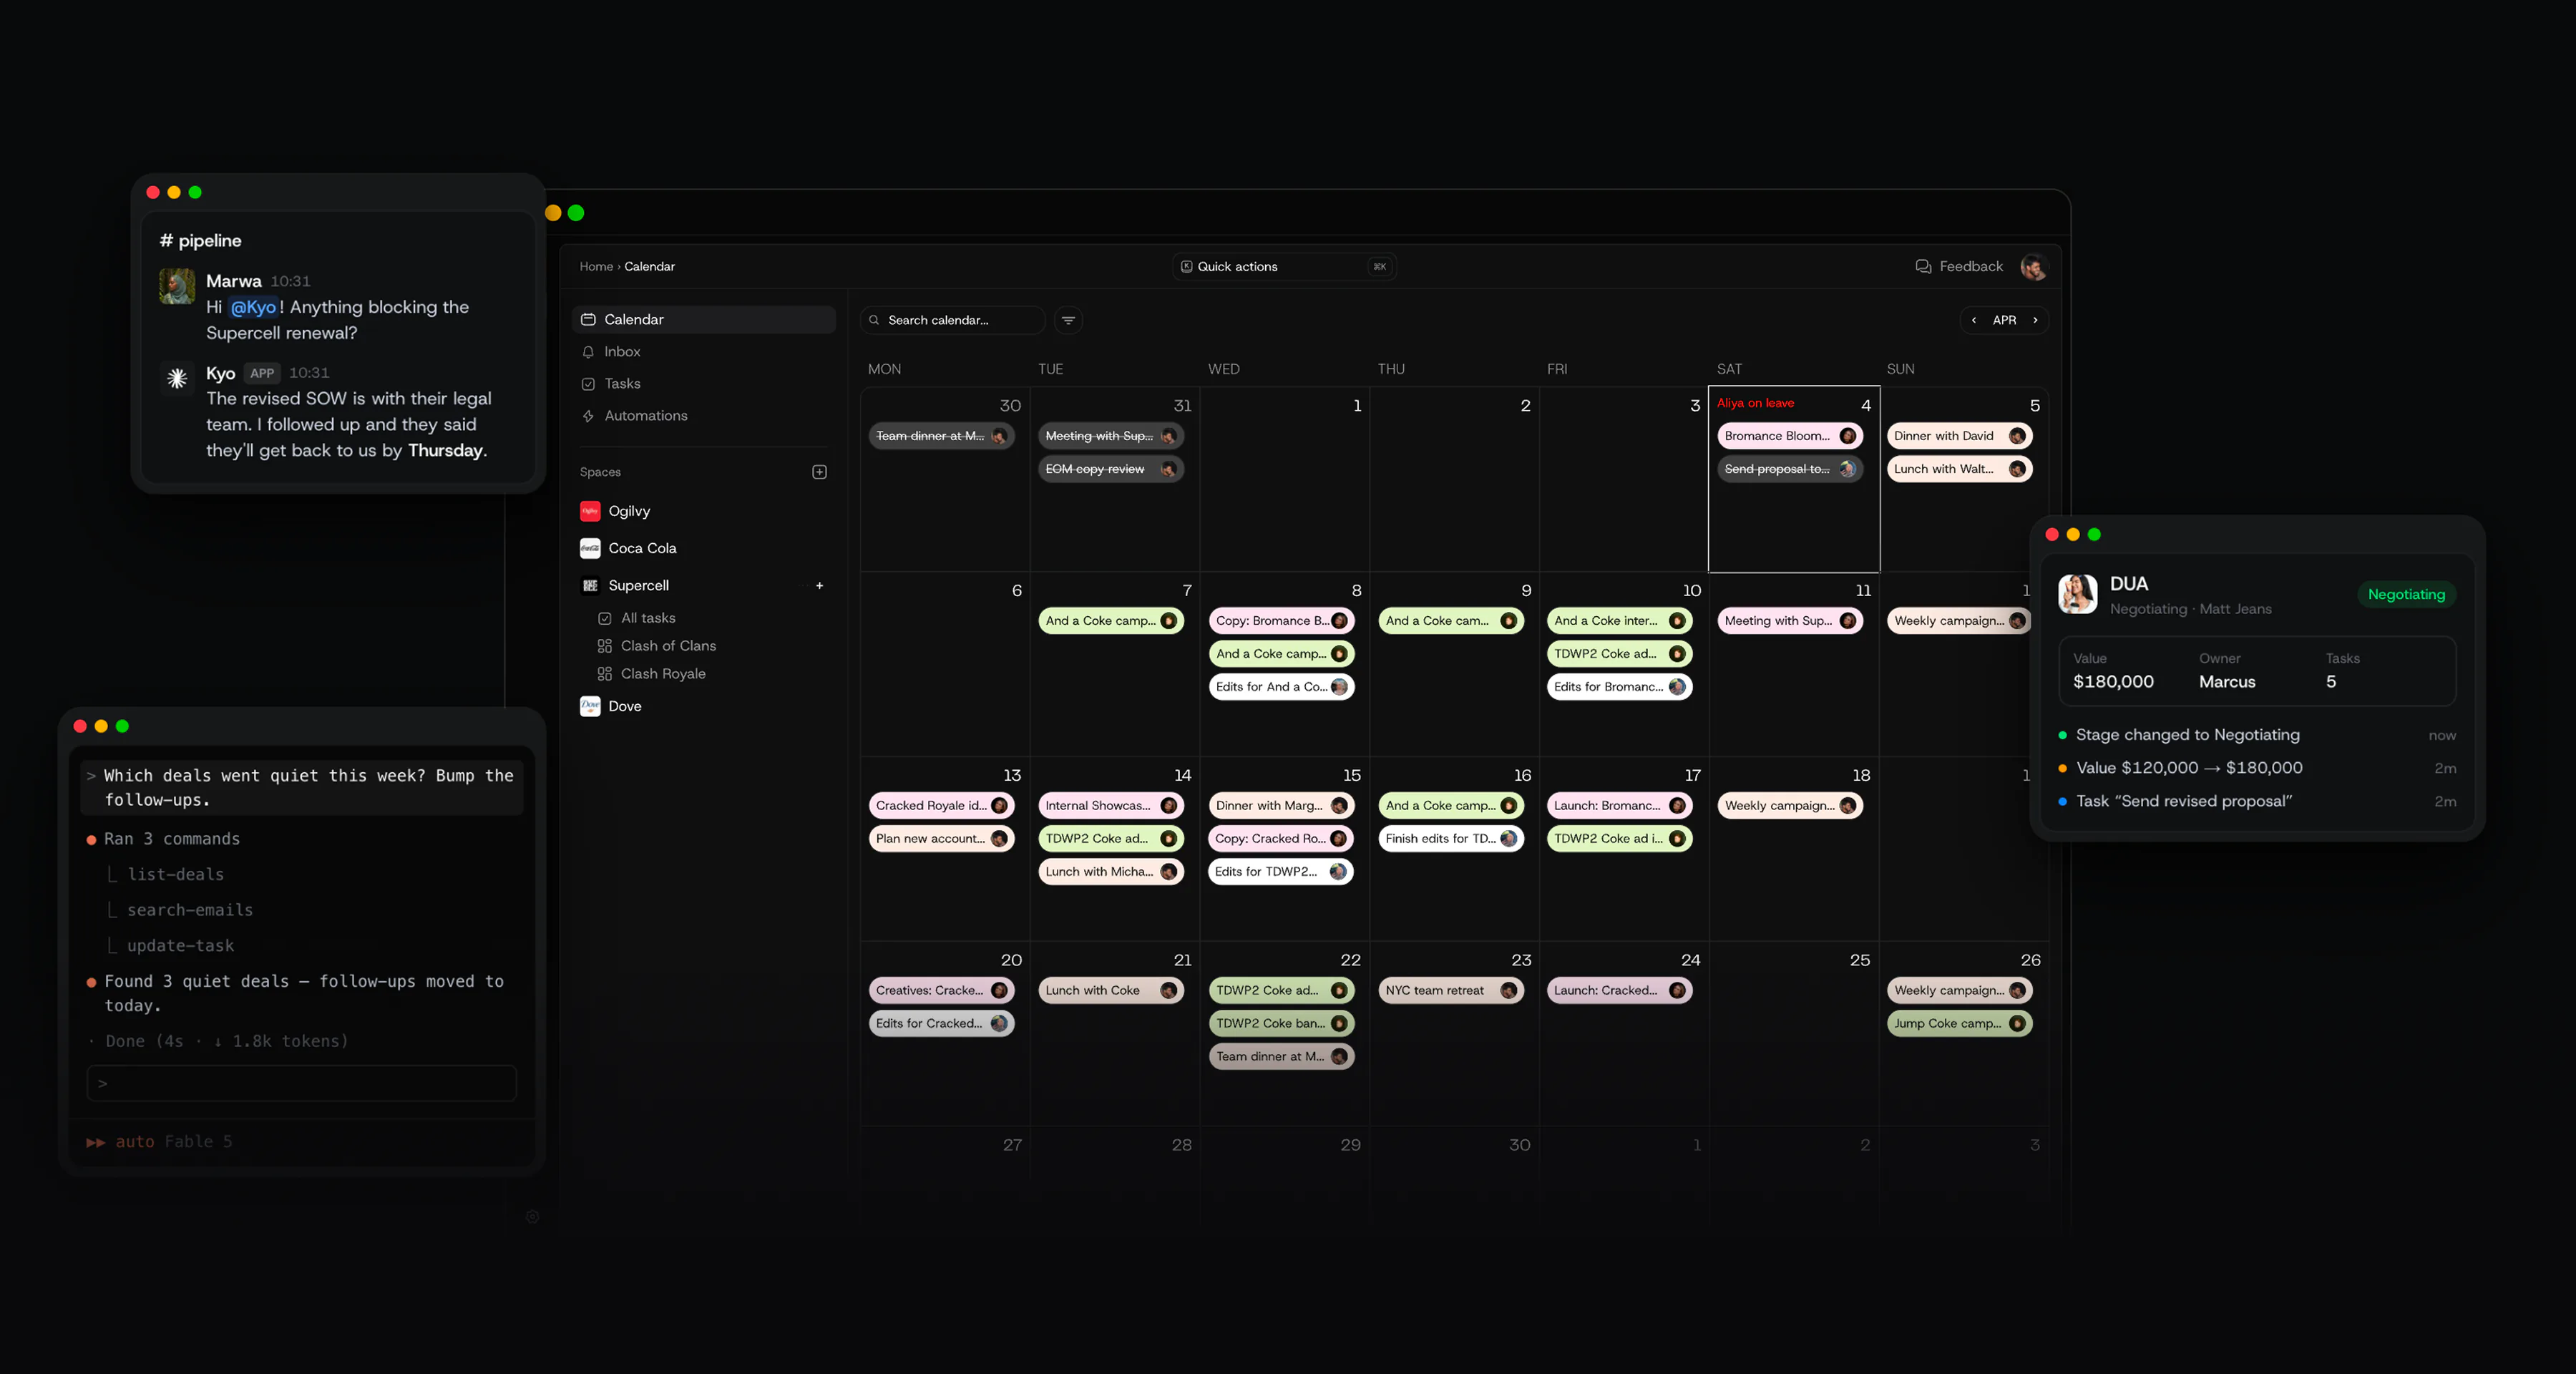This screenshot has width=2576, height=1374.
Task: Open Lunch with Coke event
Action: pos(1110,991)
